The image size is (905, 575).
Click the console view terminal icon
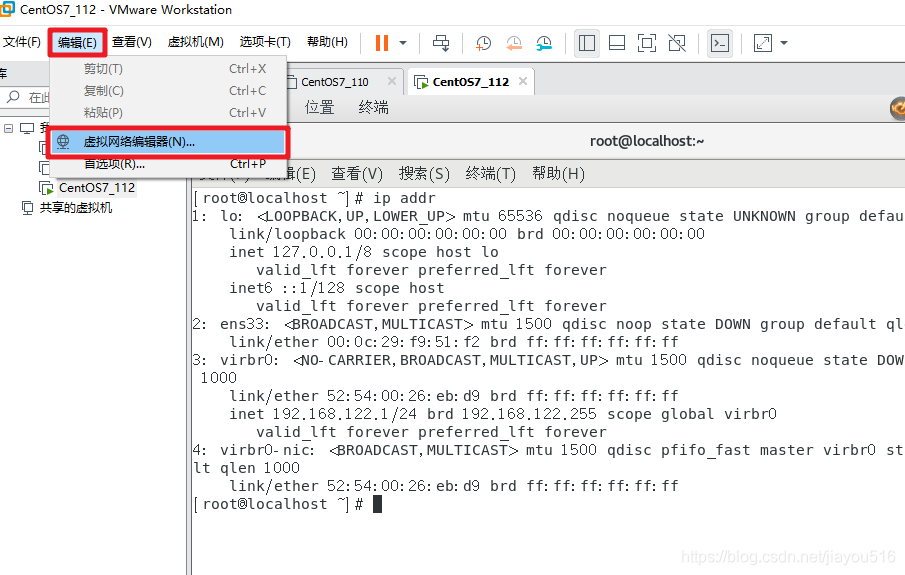pos(720,43)
